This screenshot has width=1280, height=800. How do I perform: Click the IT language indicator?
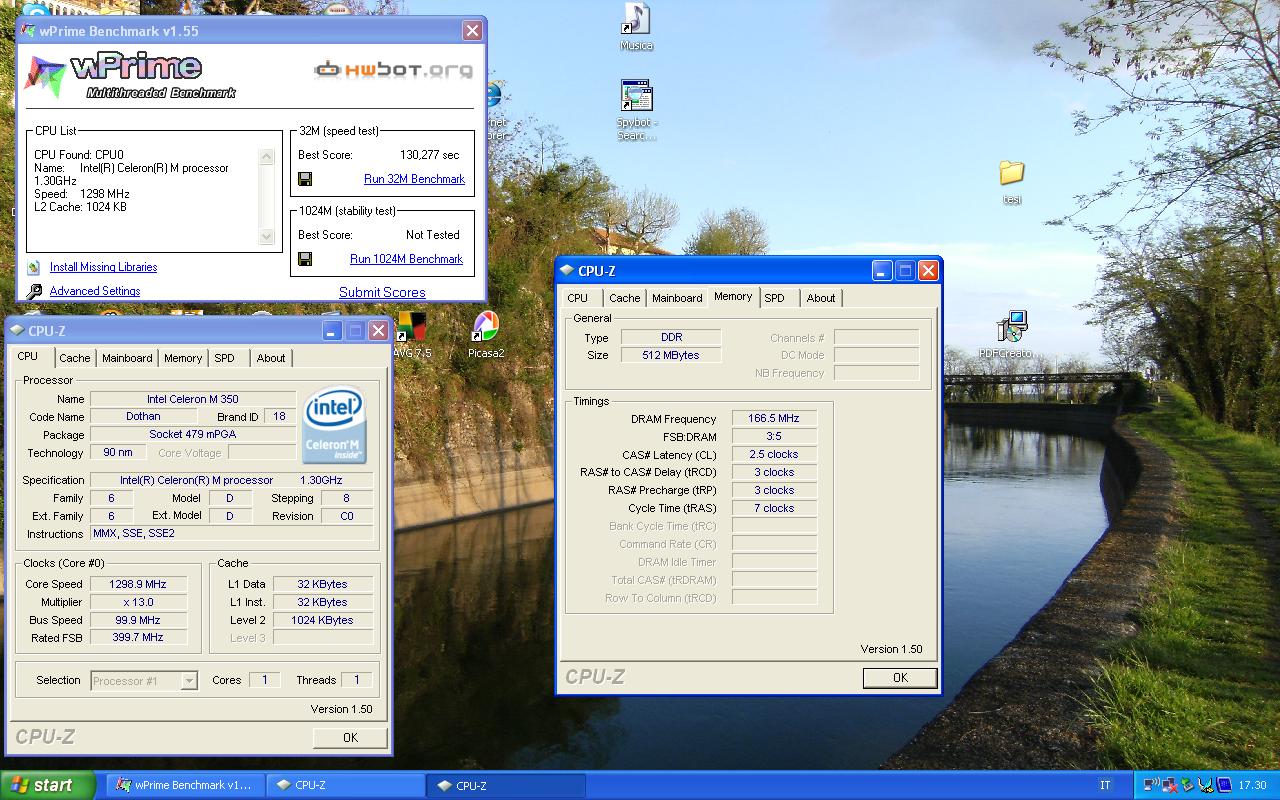tap(1105, 785)
